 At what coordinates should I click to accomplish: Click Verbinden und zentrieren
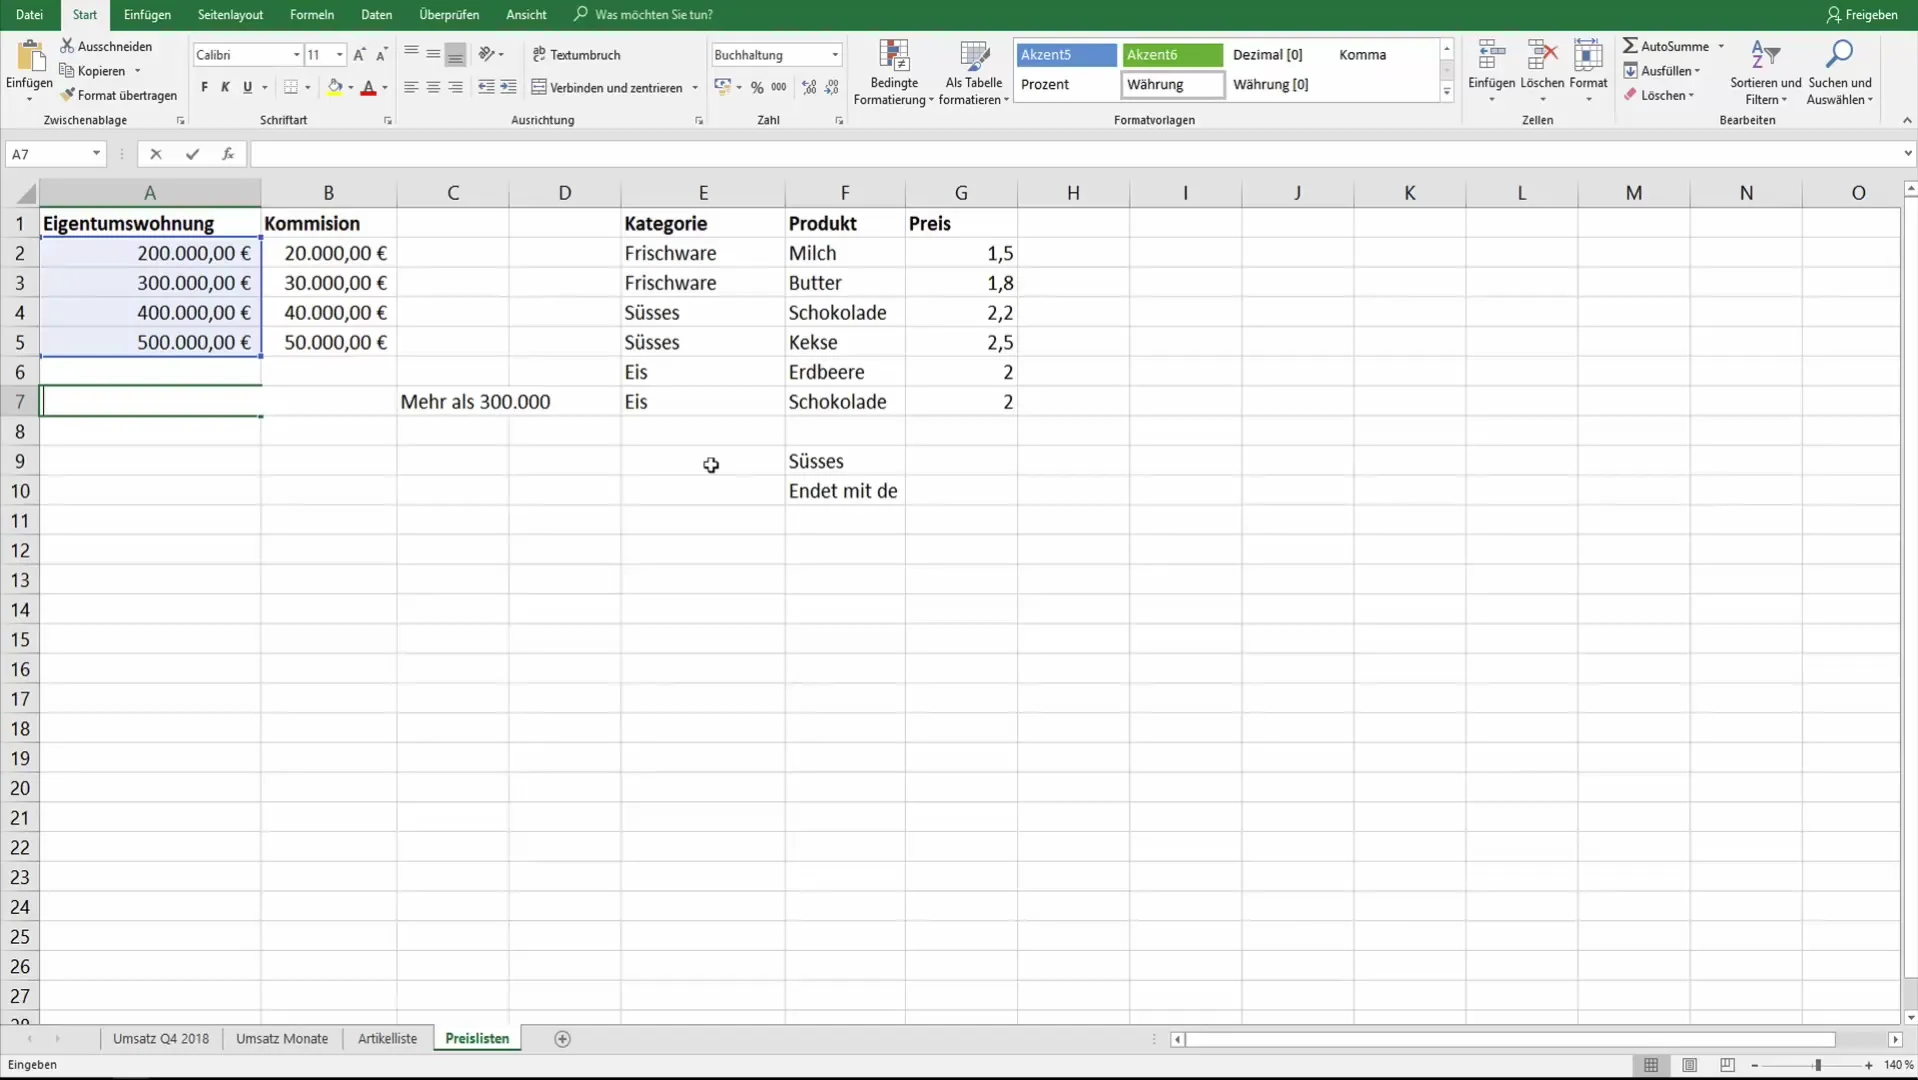pyautogui.click(x=607, y=88)
